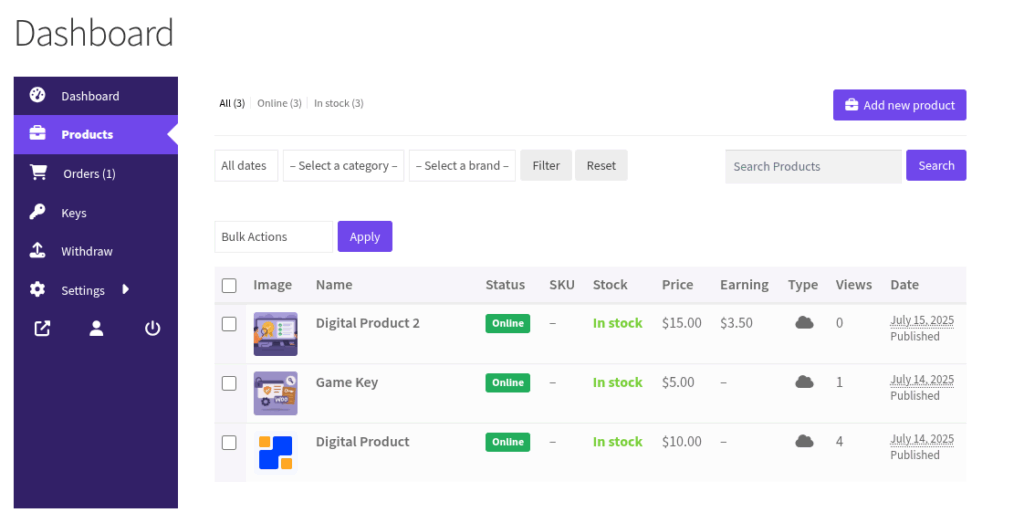Click the Price column header
Screen dimensions: 1024x523
point(677,285)
